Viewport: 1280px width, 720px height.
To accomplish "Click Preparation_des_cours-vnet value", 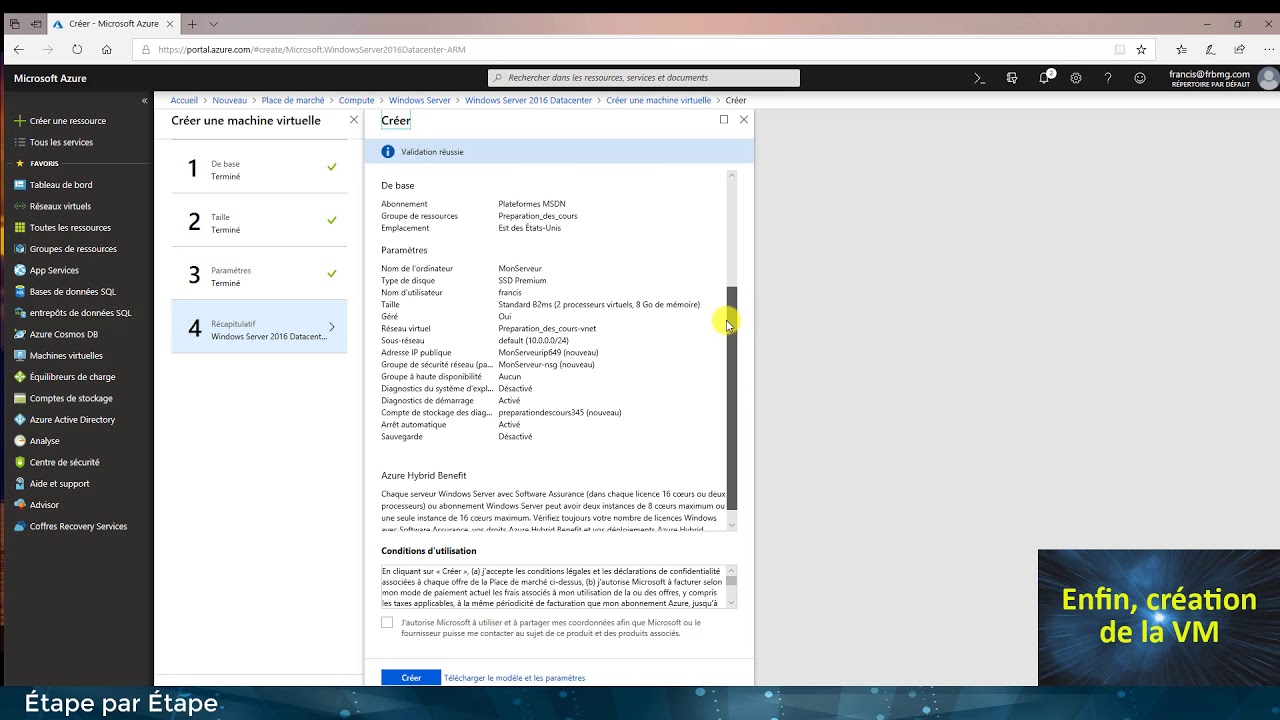I will (547, 328).
